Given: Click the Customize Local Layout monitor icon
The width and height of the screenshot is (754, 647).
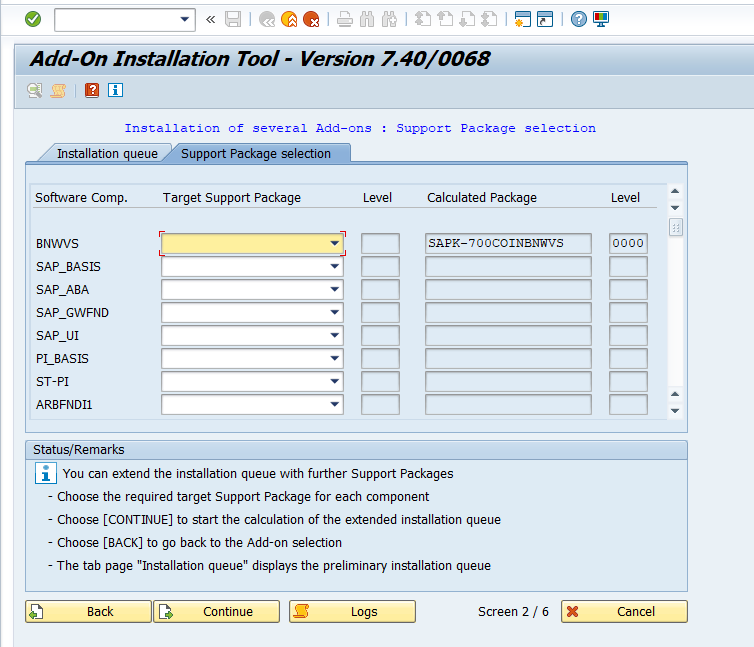Looking at the screenshot, I should tap(601, 19).
